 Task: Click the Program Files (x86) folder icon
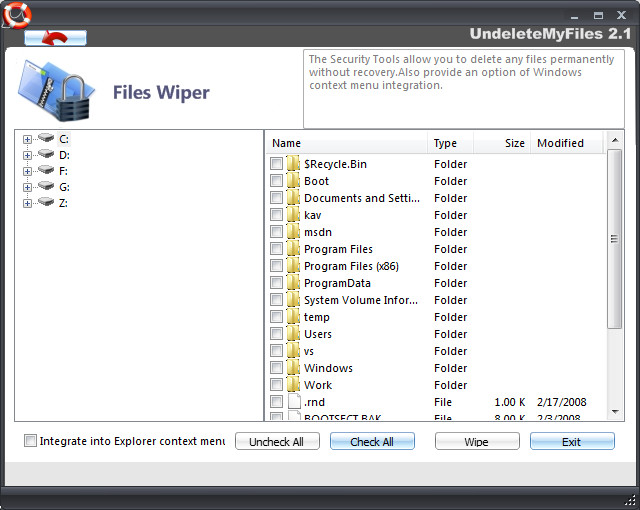293,266
